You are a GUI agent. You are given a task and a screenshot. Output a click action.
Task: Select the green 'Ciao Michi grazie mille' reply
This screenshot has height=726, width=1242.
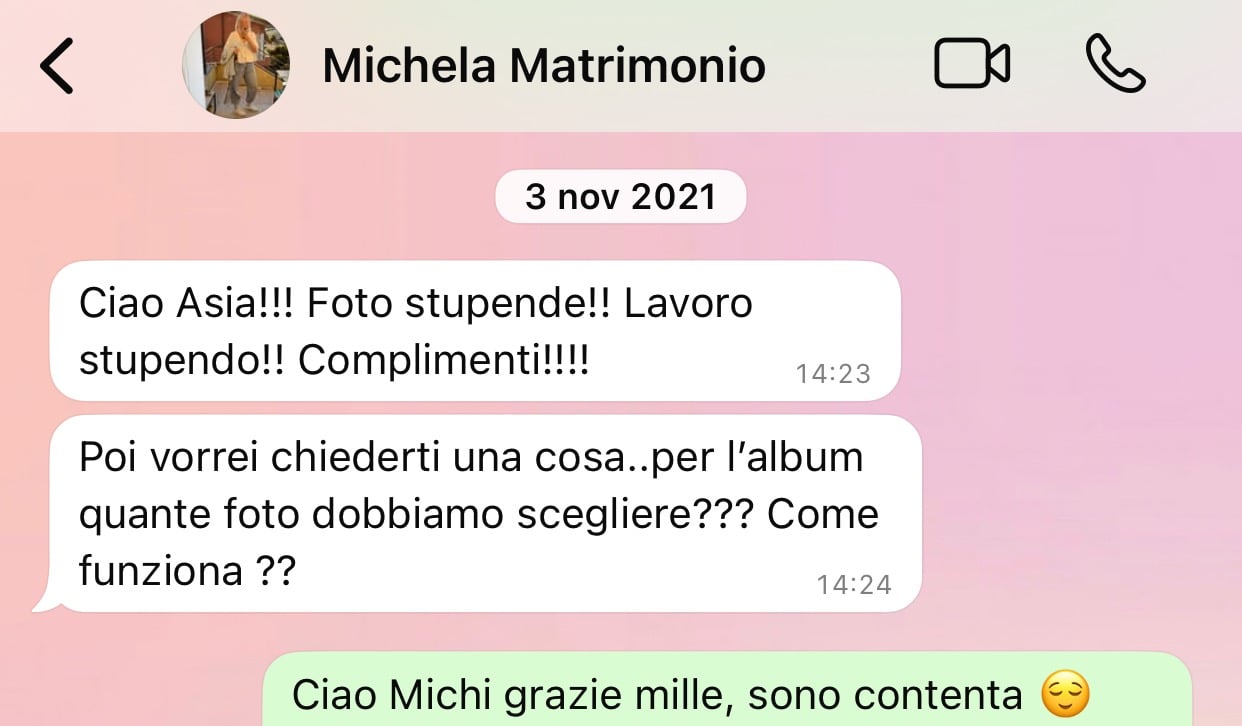coord(727,690)
